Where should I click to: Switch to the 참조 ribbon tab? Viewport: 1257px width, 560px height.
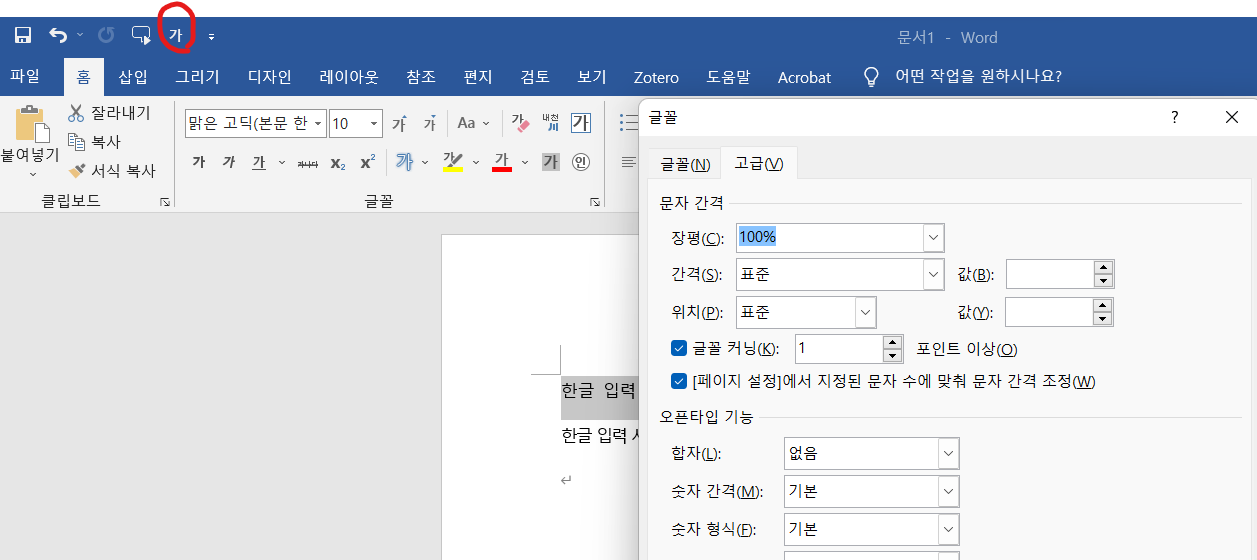421,77
